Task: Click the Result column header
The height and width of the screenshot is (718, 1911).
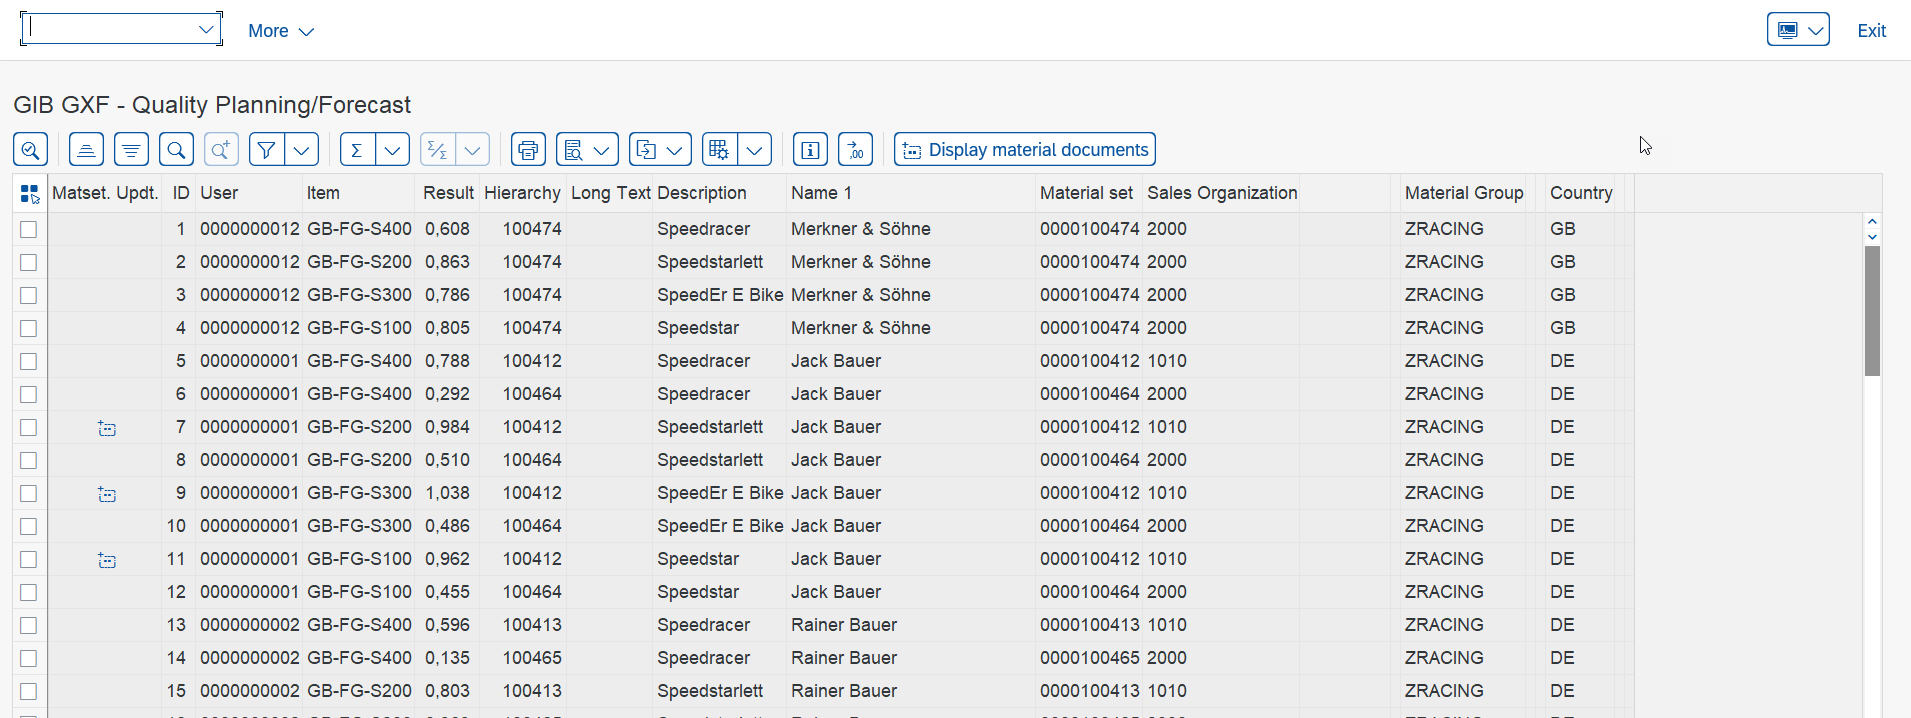Action: coord(447,193)
